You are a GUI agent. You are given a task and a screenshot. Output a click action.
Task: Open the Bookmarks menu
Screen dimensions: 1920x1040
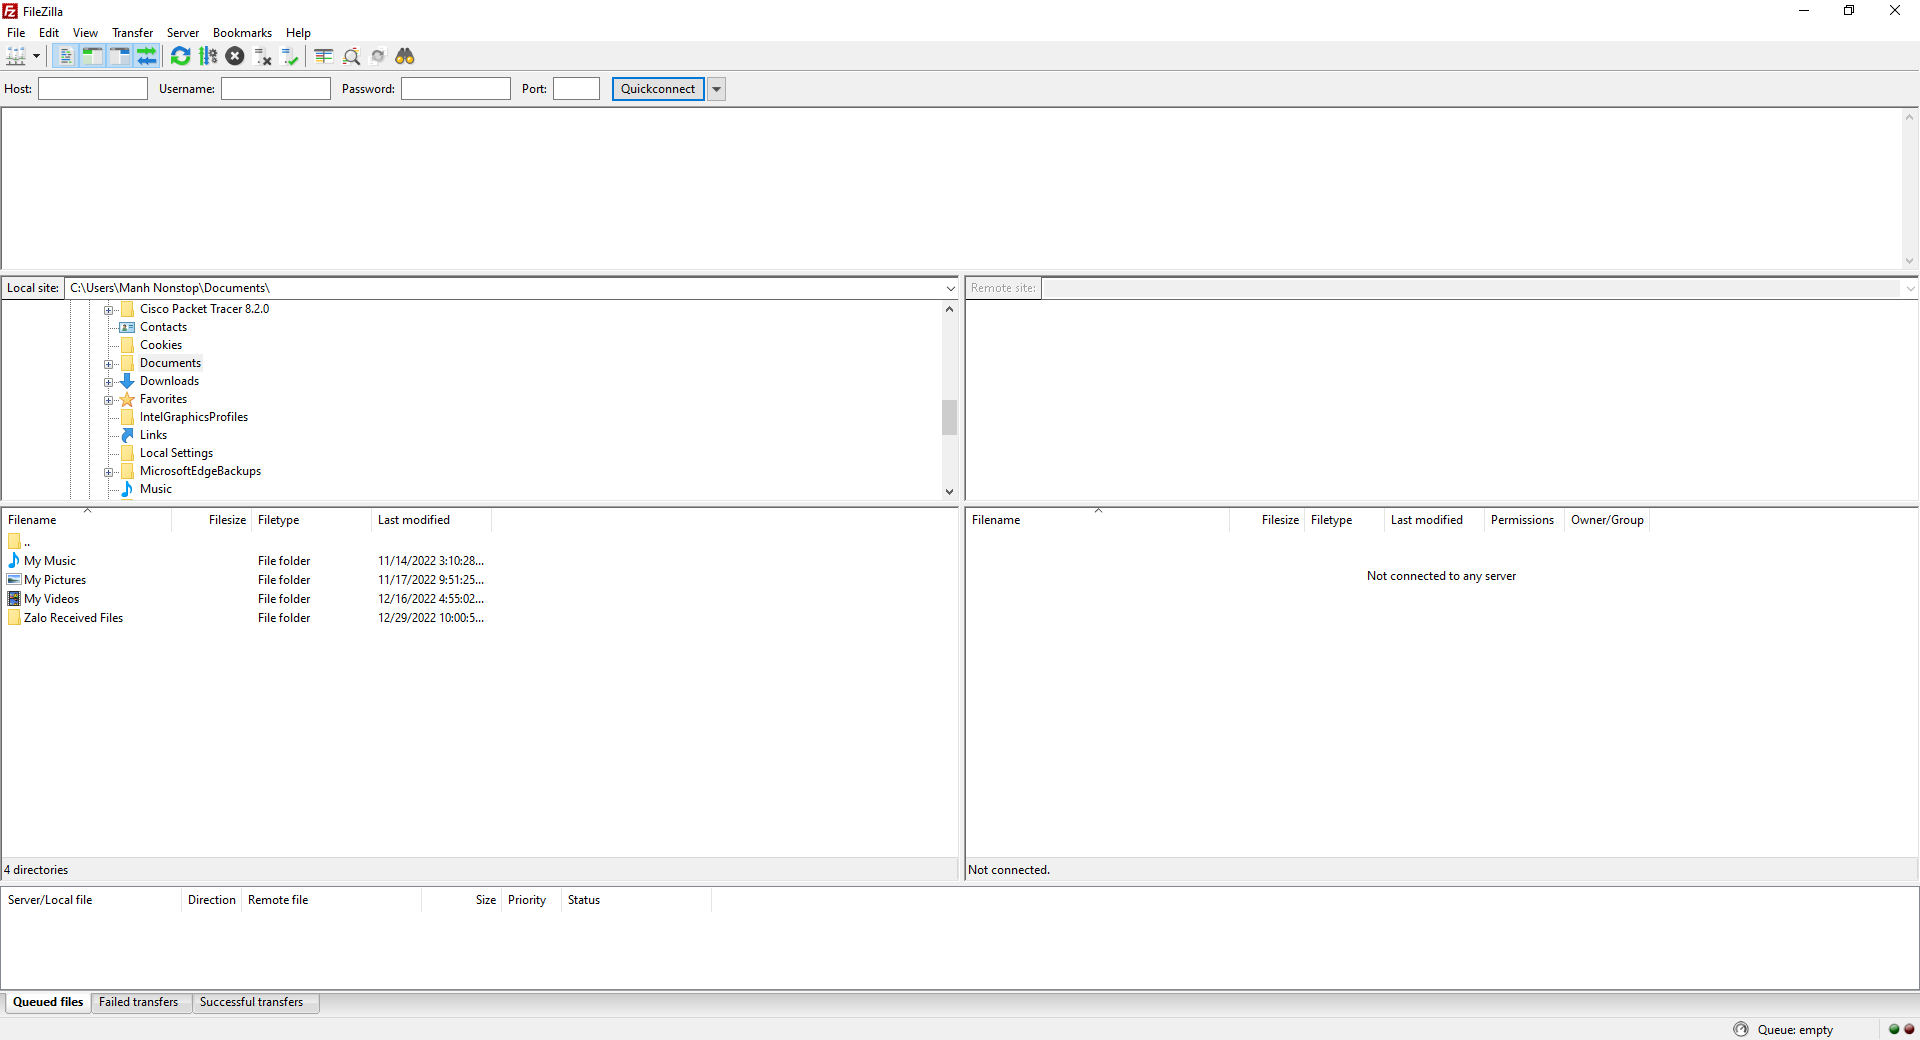(x=242, y=33)
